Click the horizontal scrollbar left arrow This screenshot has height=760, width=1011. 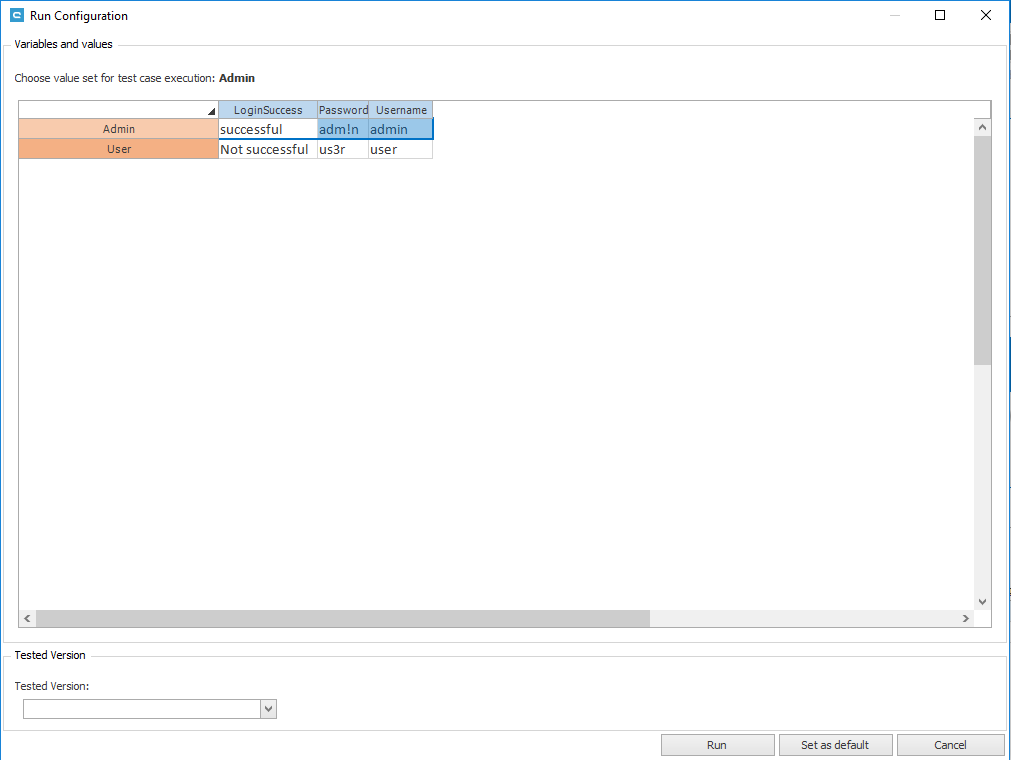click(x=27, y=619)
